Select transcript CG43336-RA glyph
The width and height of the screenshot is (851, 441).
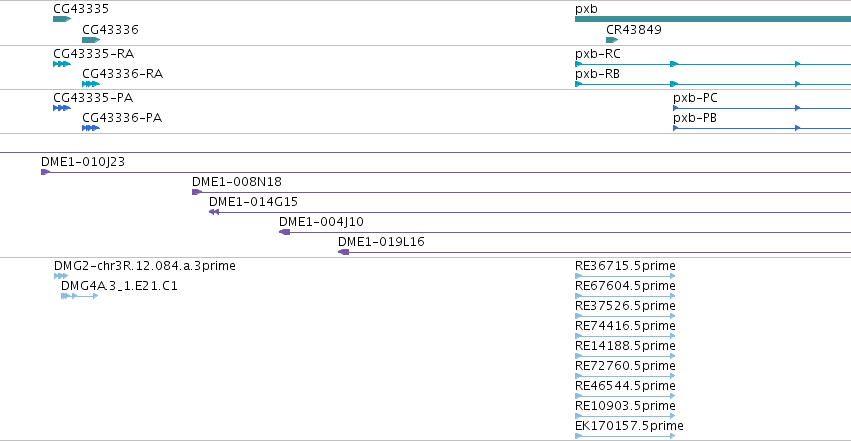(91, 84)
